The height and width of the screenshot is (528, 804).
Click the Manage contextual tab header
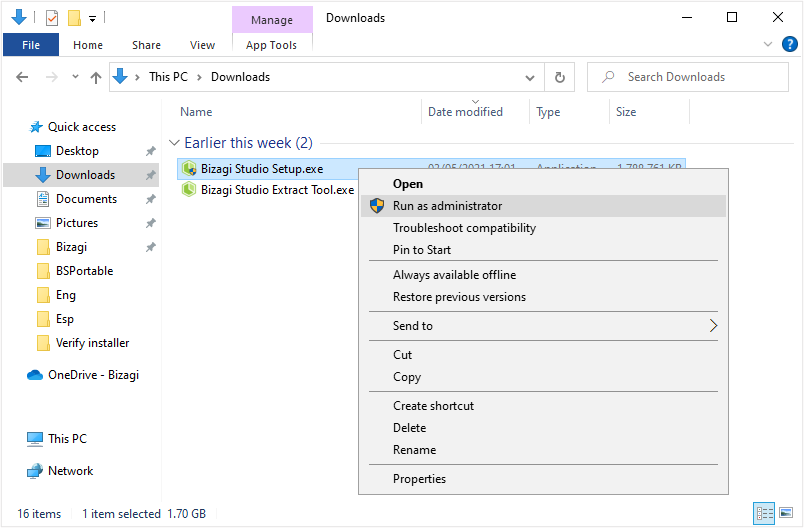(272, 20)
